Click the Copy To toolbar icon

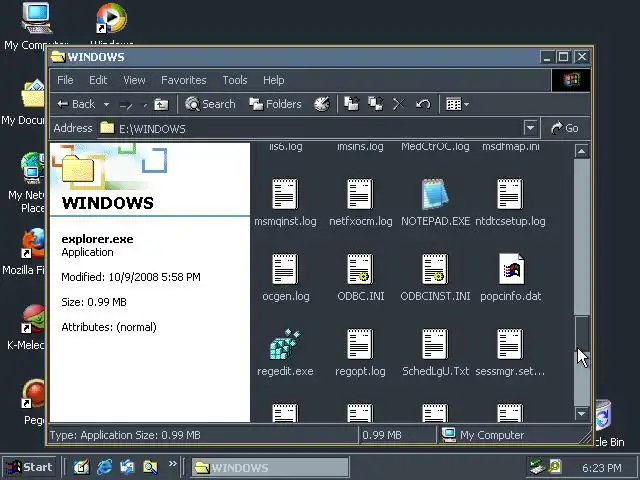pyautogui.click(x=376, y=104)
